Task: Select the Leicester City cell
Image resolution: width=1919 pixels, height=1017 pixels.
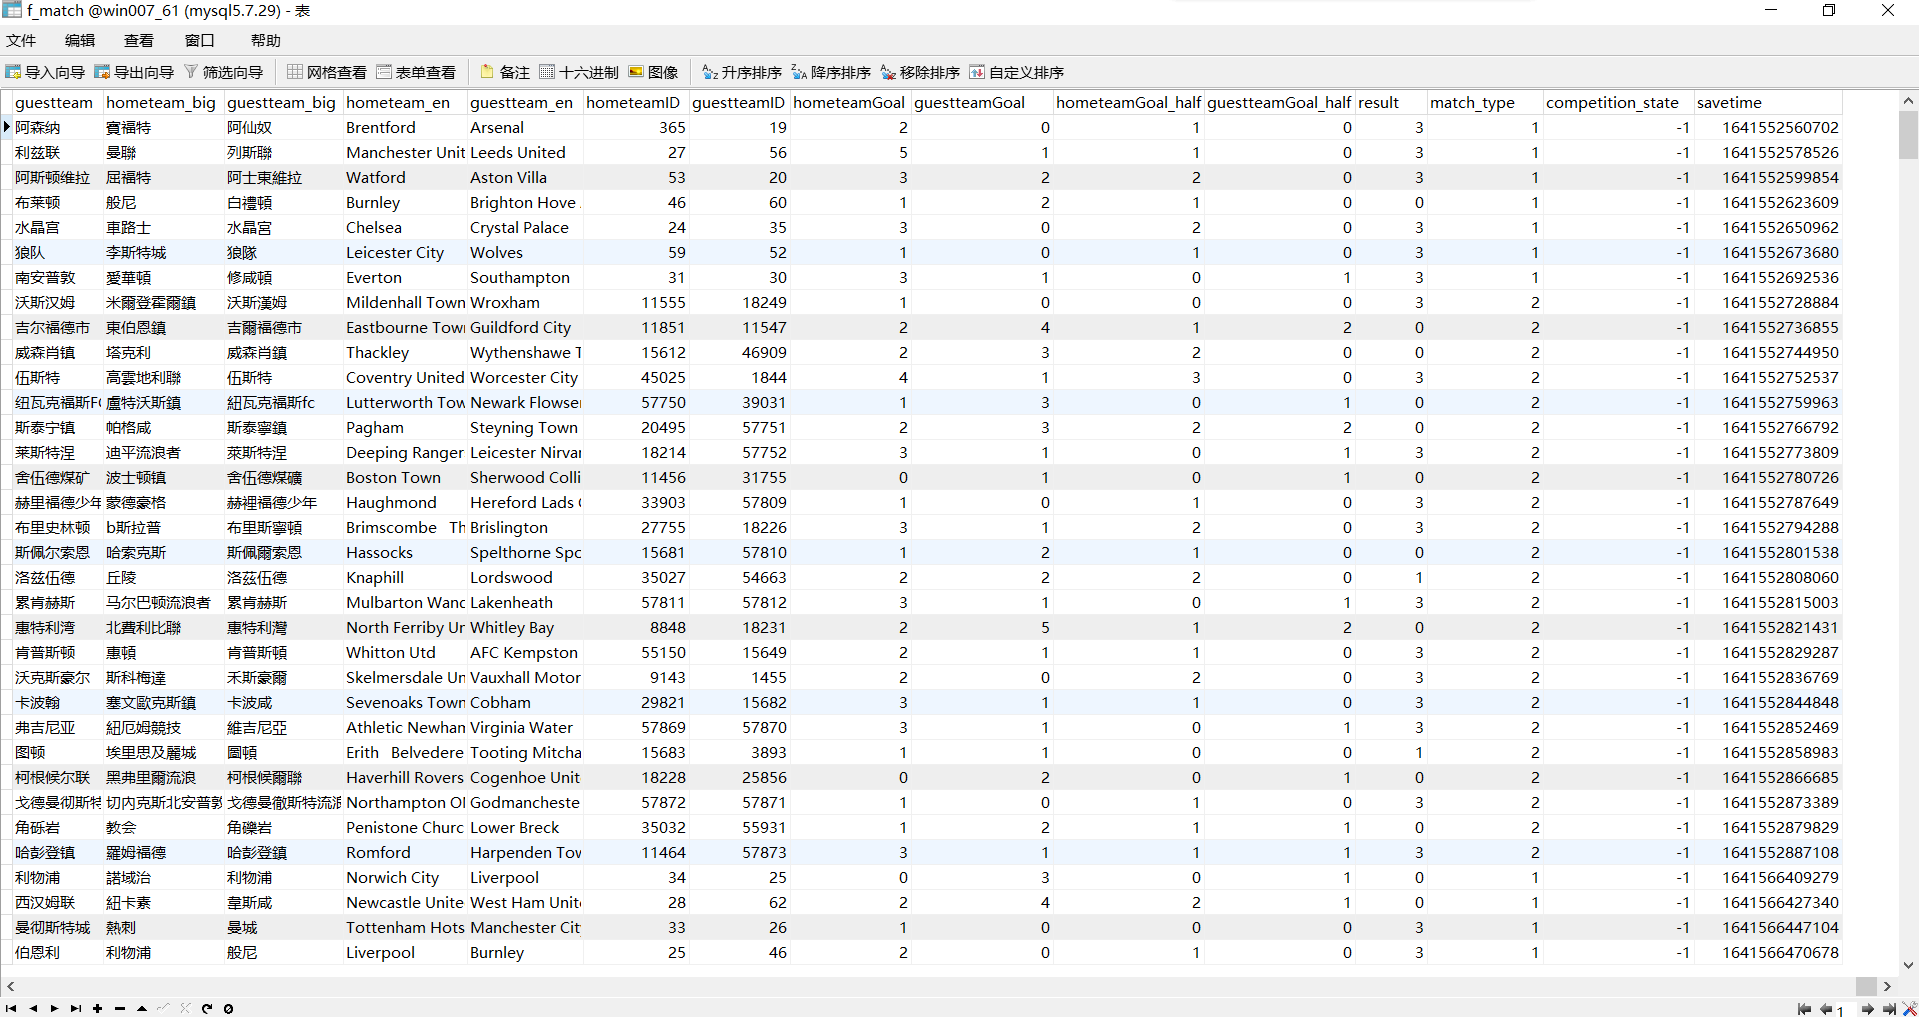Action: [405, 252]
